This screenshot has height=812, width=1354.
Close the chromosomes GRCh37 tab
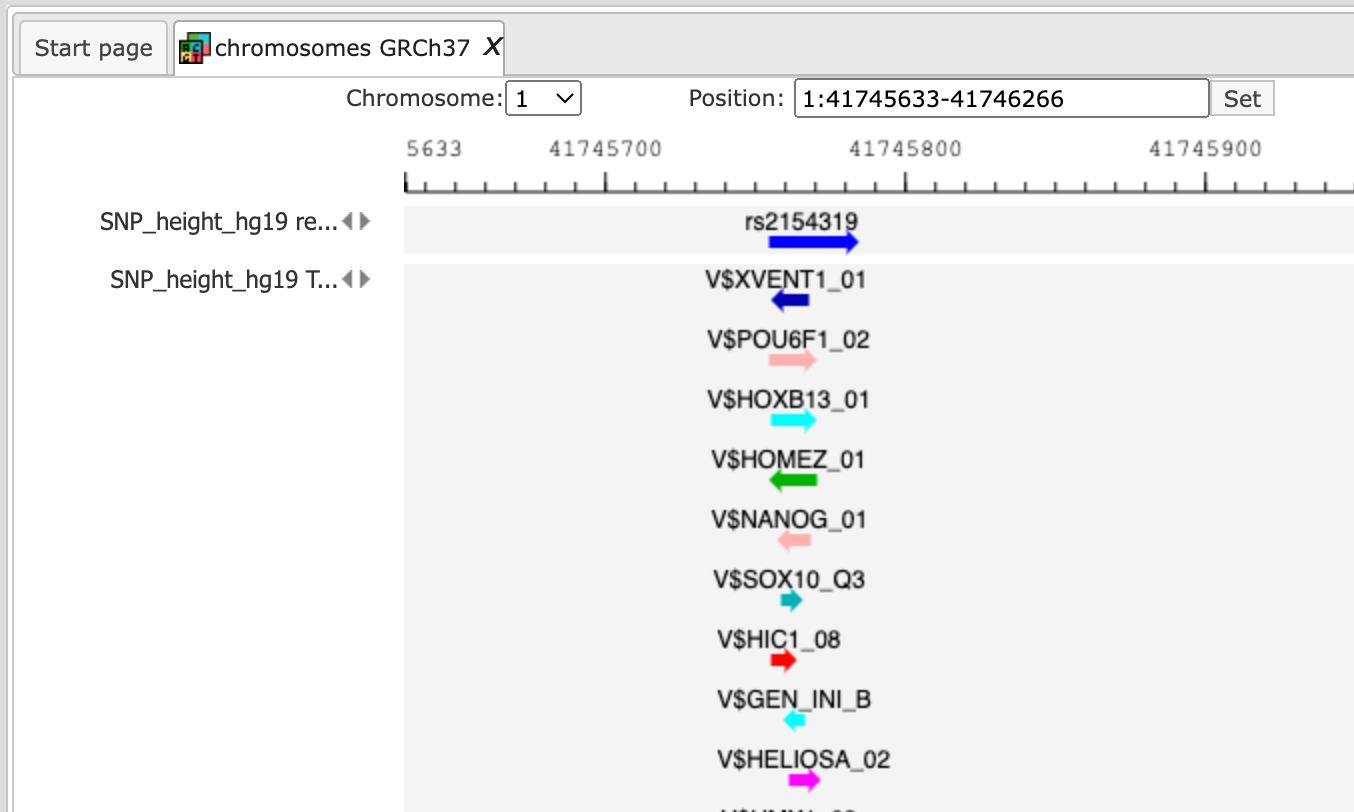click(x=492, y=46)
